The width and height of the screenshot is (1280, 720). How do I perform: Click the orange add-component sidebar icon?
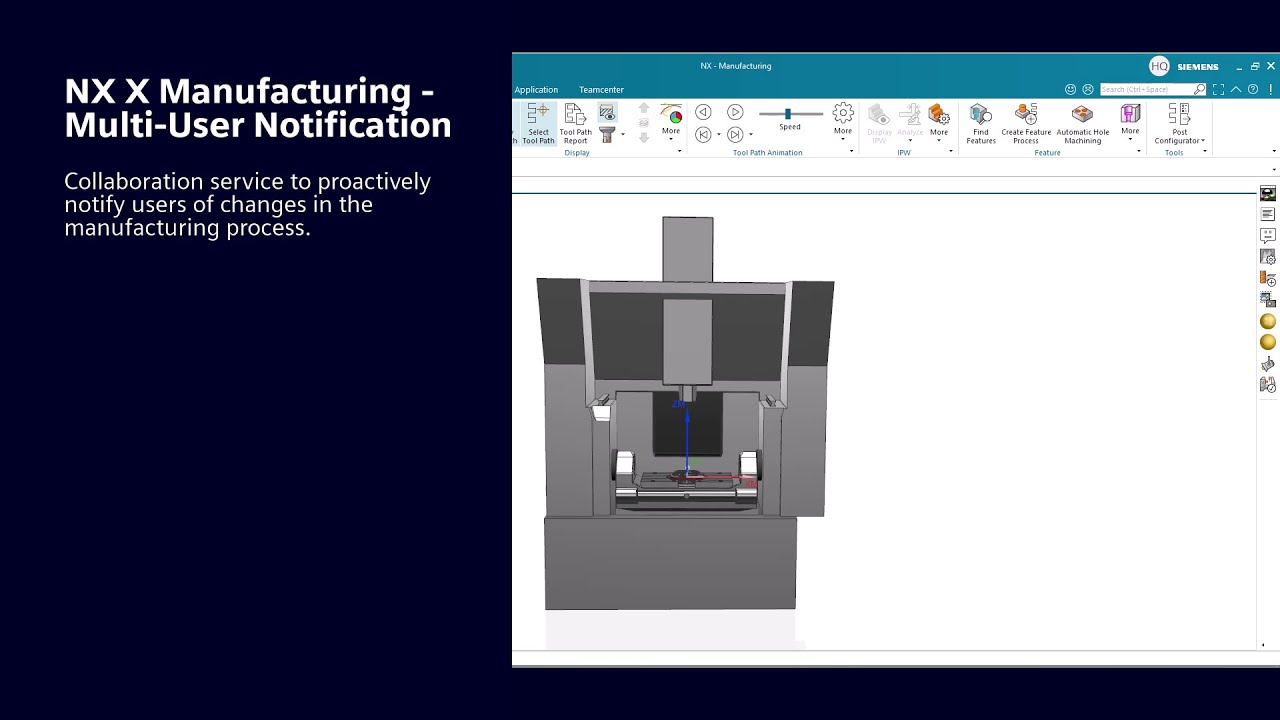(1268, 279)
